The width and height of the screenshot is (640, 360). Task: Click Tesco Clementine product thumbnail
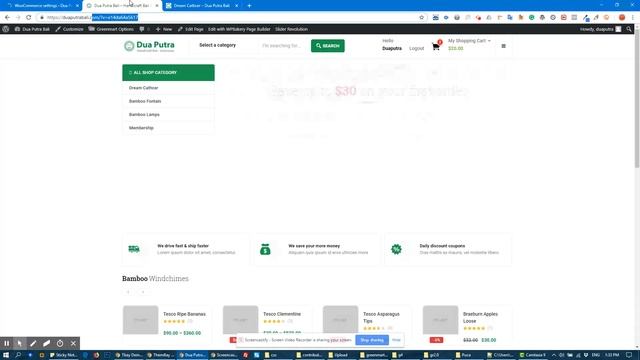click(x=240, y=320)
